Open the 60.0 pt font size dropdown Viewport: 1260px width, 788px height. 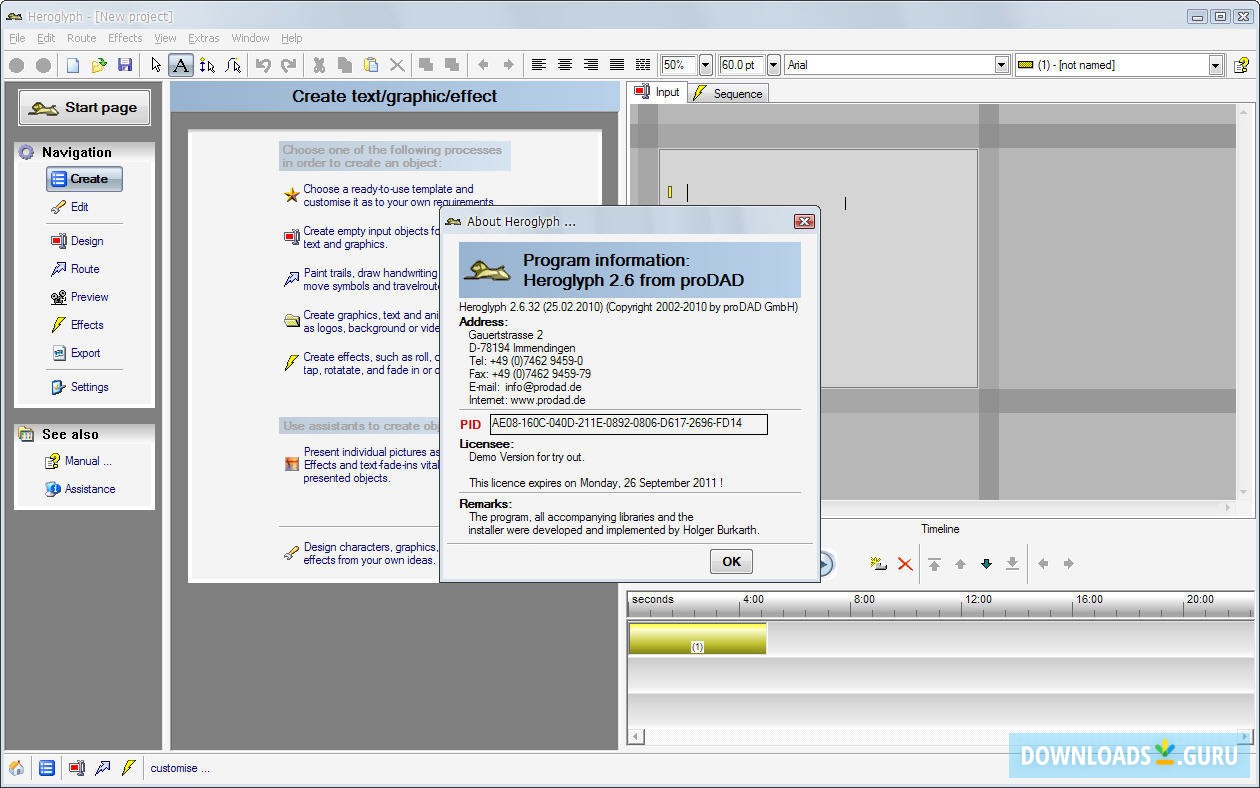click(x=773, y=65)
